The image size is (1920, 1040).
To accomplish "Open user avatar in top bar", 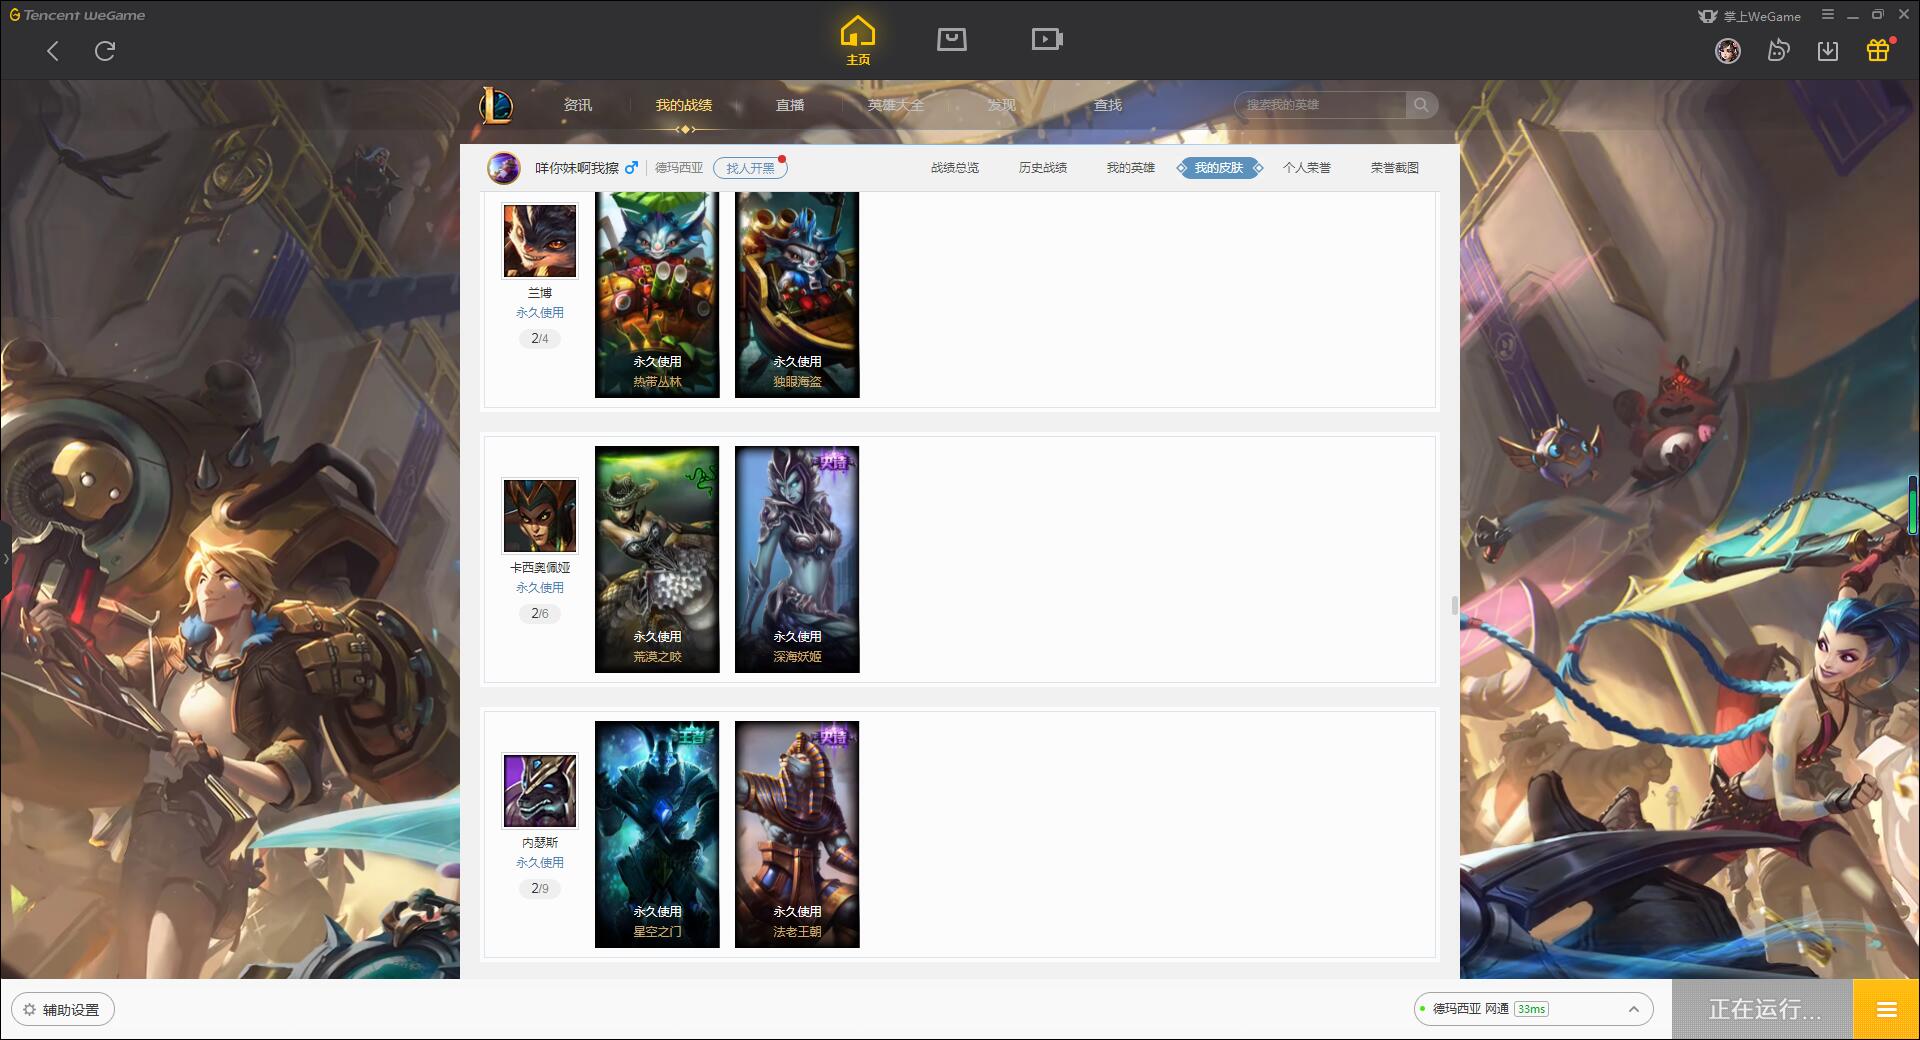I will click(x=1728, y=51).
